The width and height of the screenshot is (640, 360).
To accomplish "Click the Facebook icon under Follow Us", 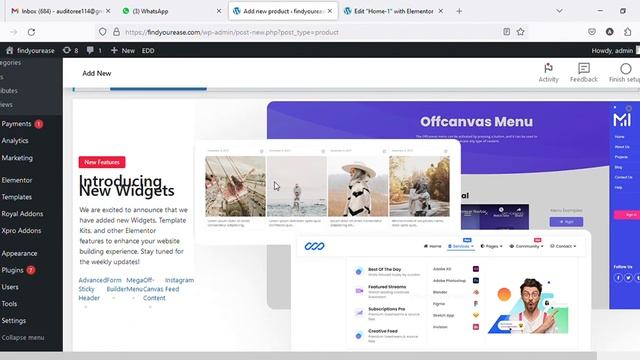I will 618,278.
